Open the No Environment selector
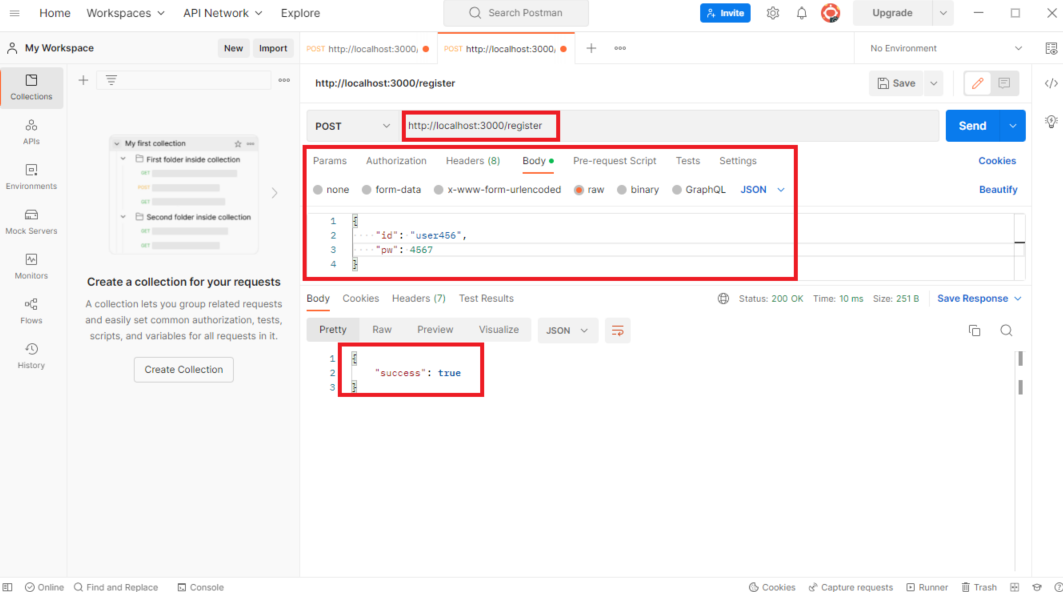Viewport: 1063px width, 592px height. 946,48
